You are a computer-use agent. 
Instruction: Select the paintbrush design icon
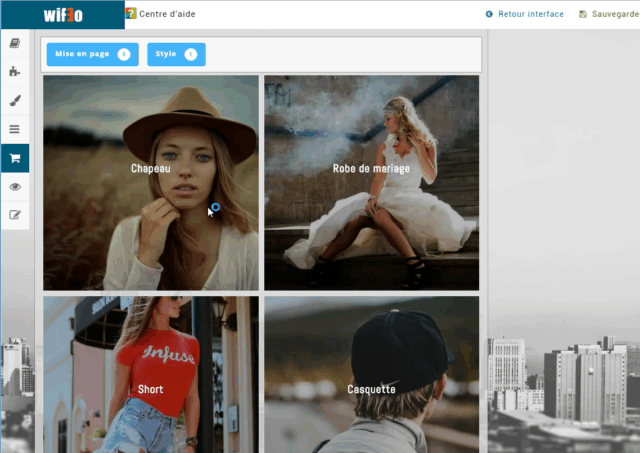coord(15,100)
